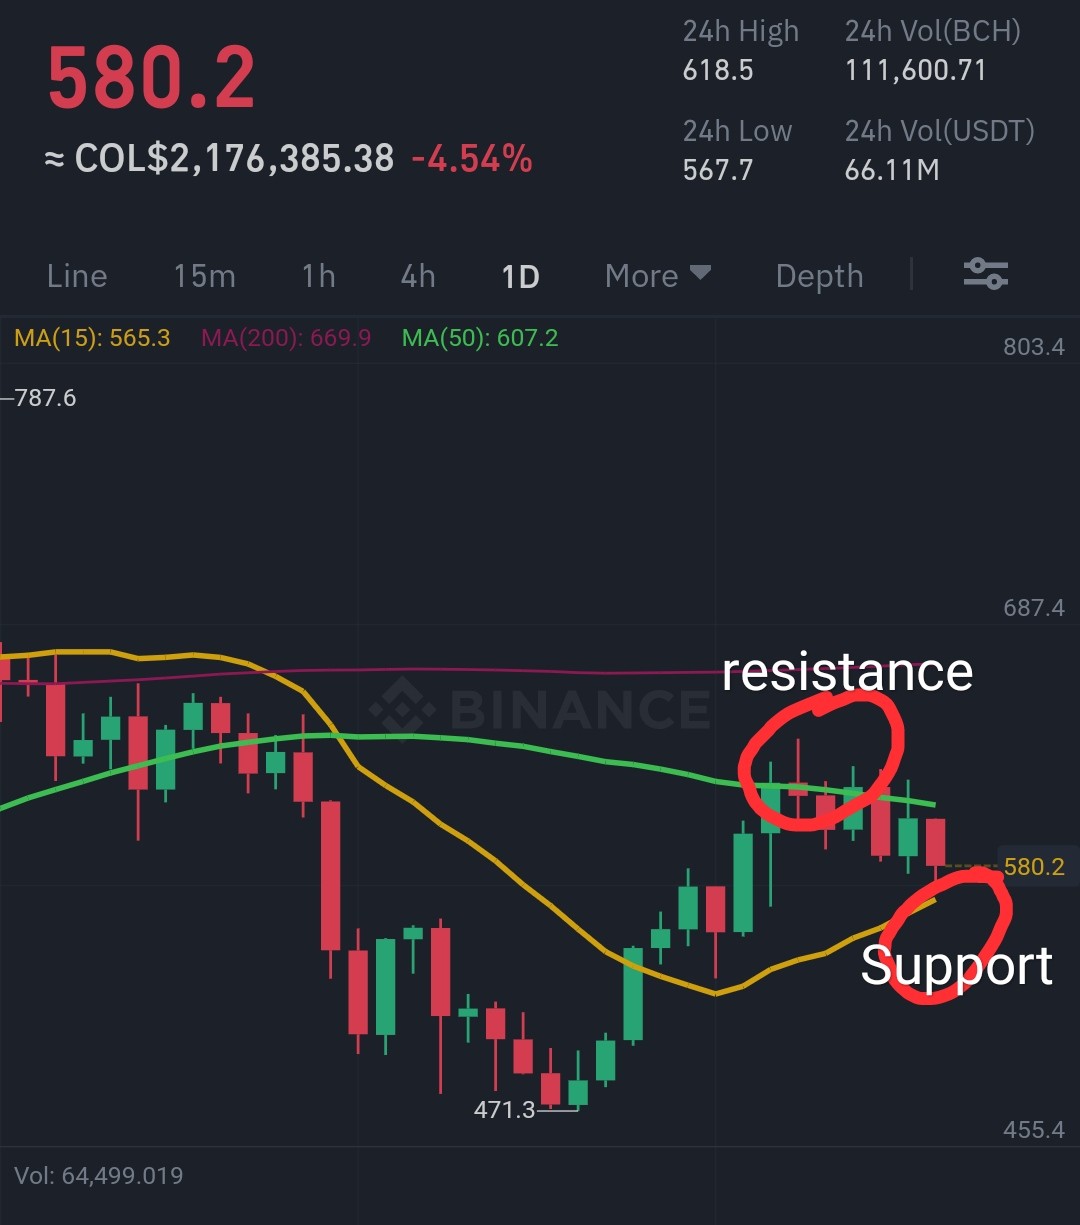The width and height of the screenshot is (1080, 1225).
Task: Click the MA(50) indicator label
Action: point(480,338)
